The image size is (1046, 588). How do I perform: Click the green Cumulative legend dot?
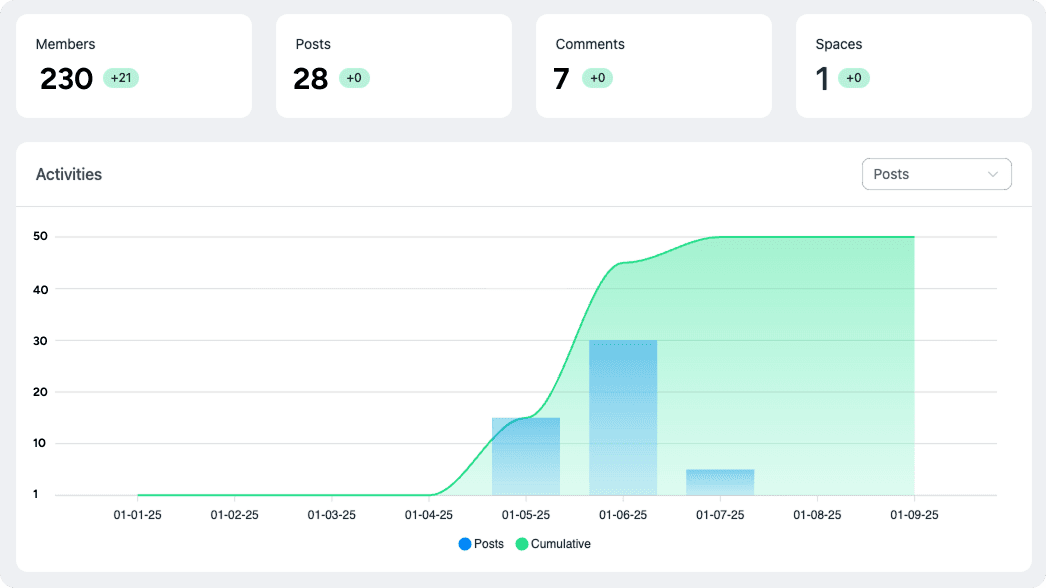tap(522, 544)
